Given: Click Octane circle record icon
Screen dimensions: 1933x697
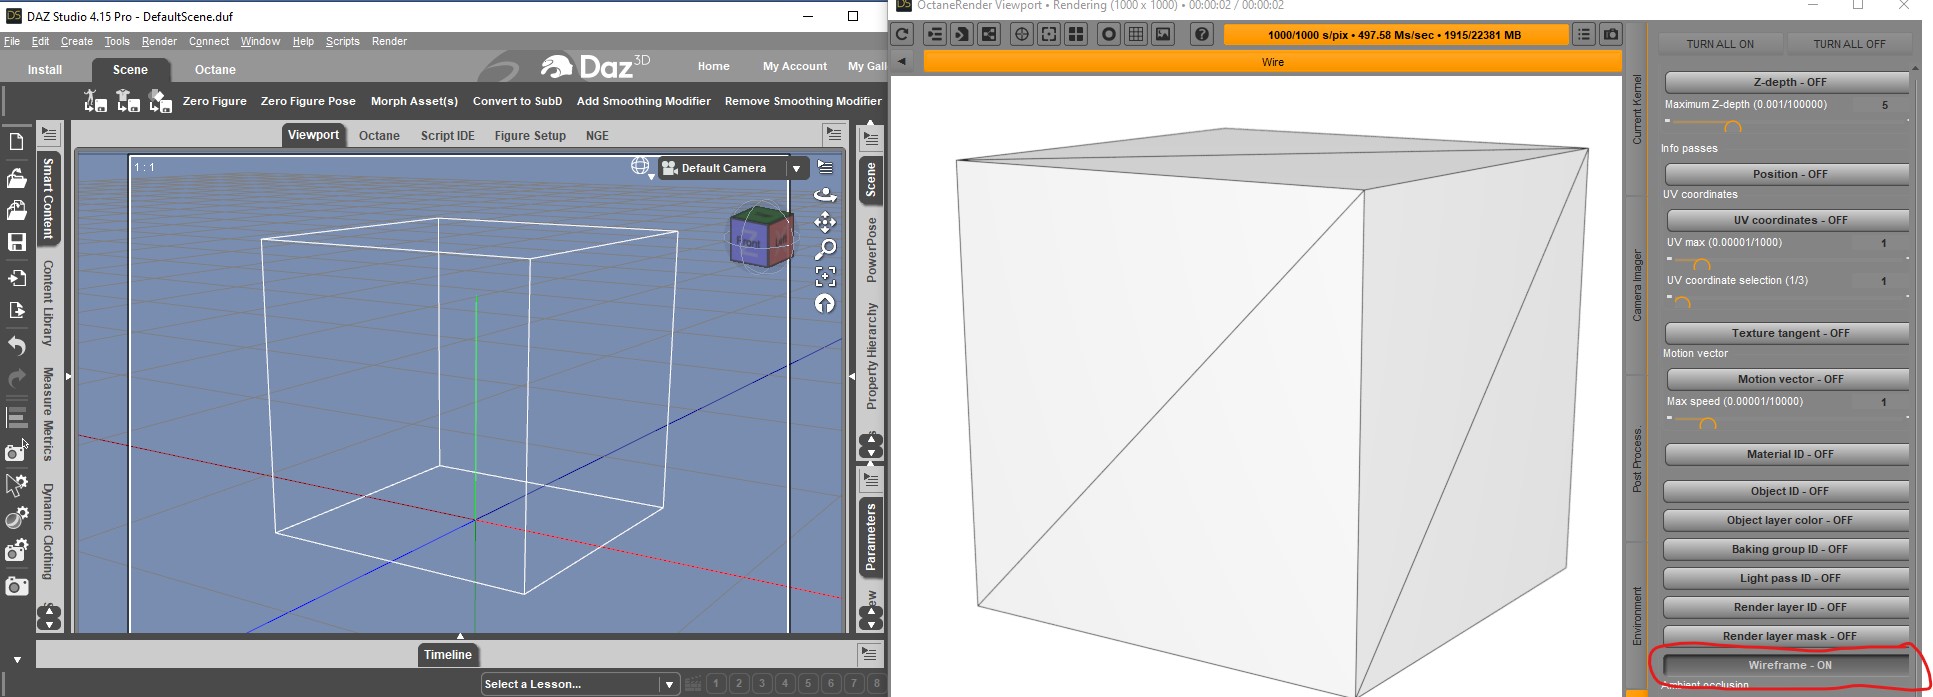Looking at the screenshot, I should coord(1109,34).
